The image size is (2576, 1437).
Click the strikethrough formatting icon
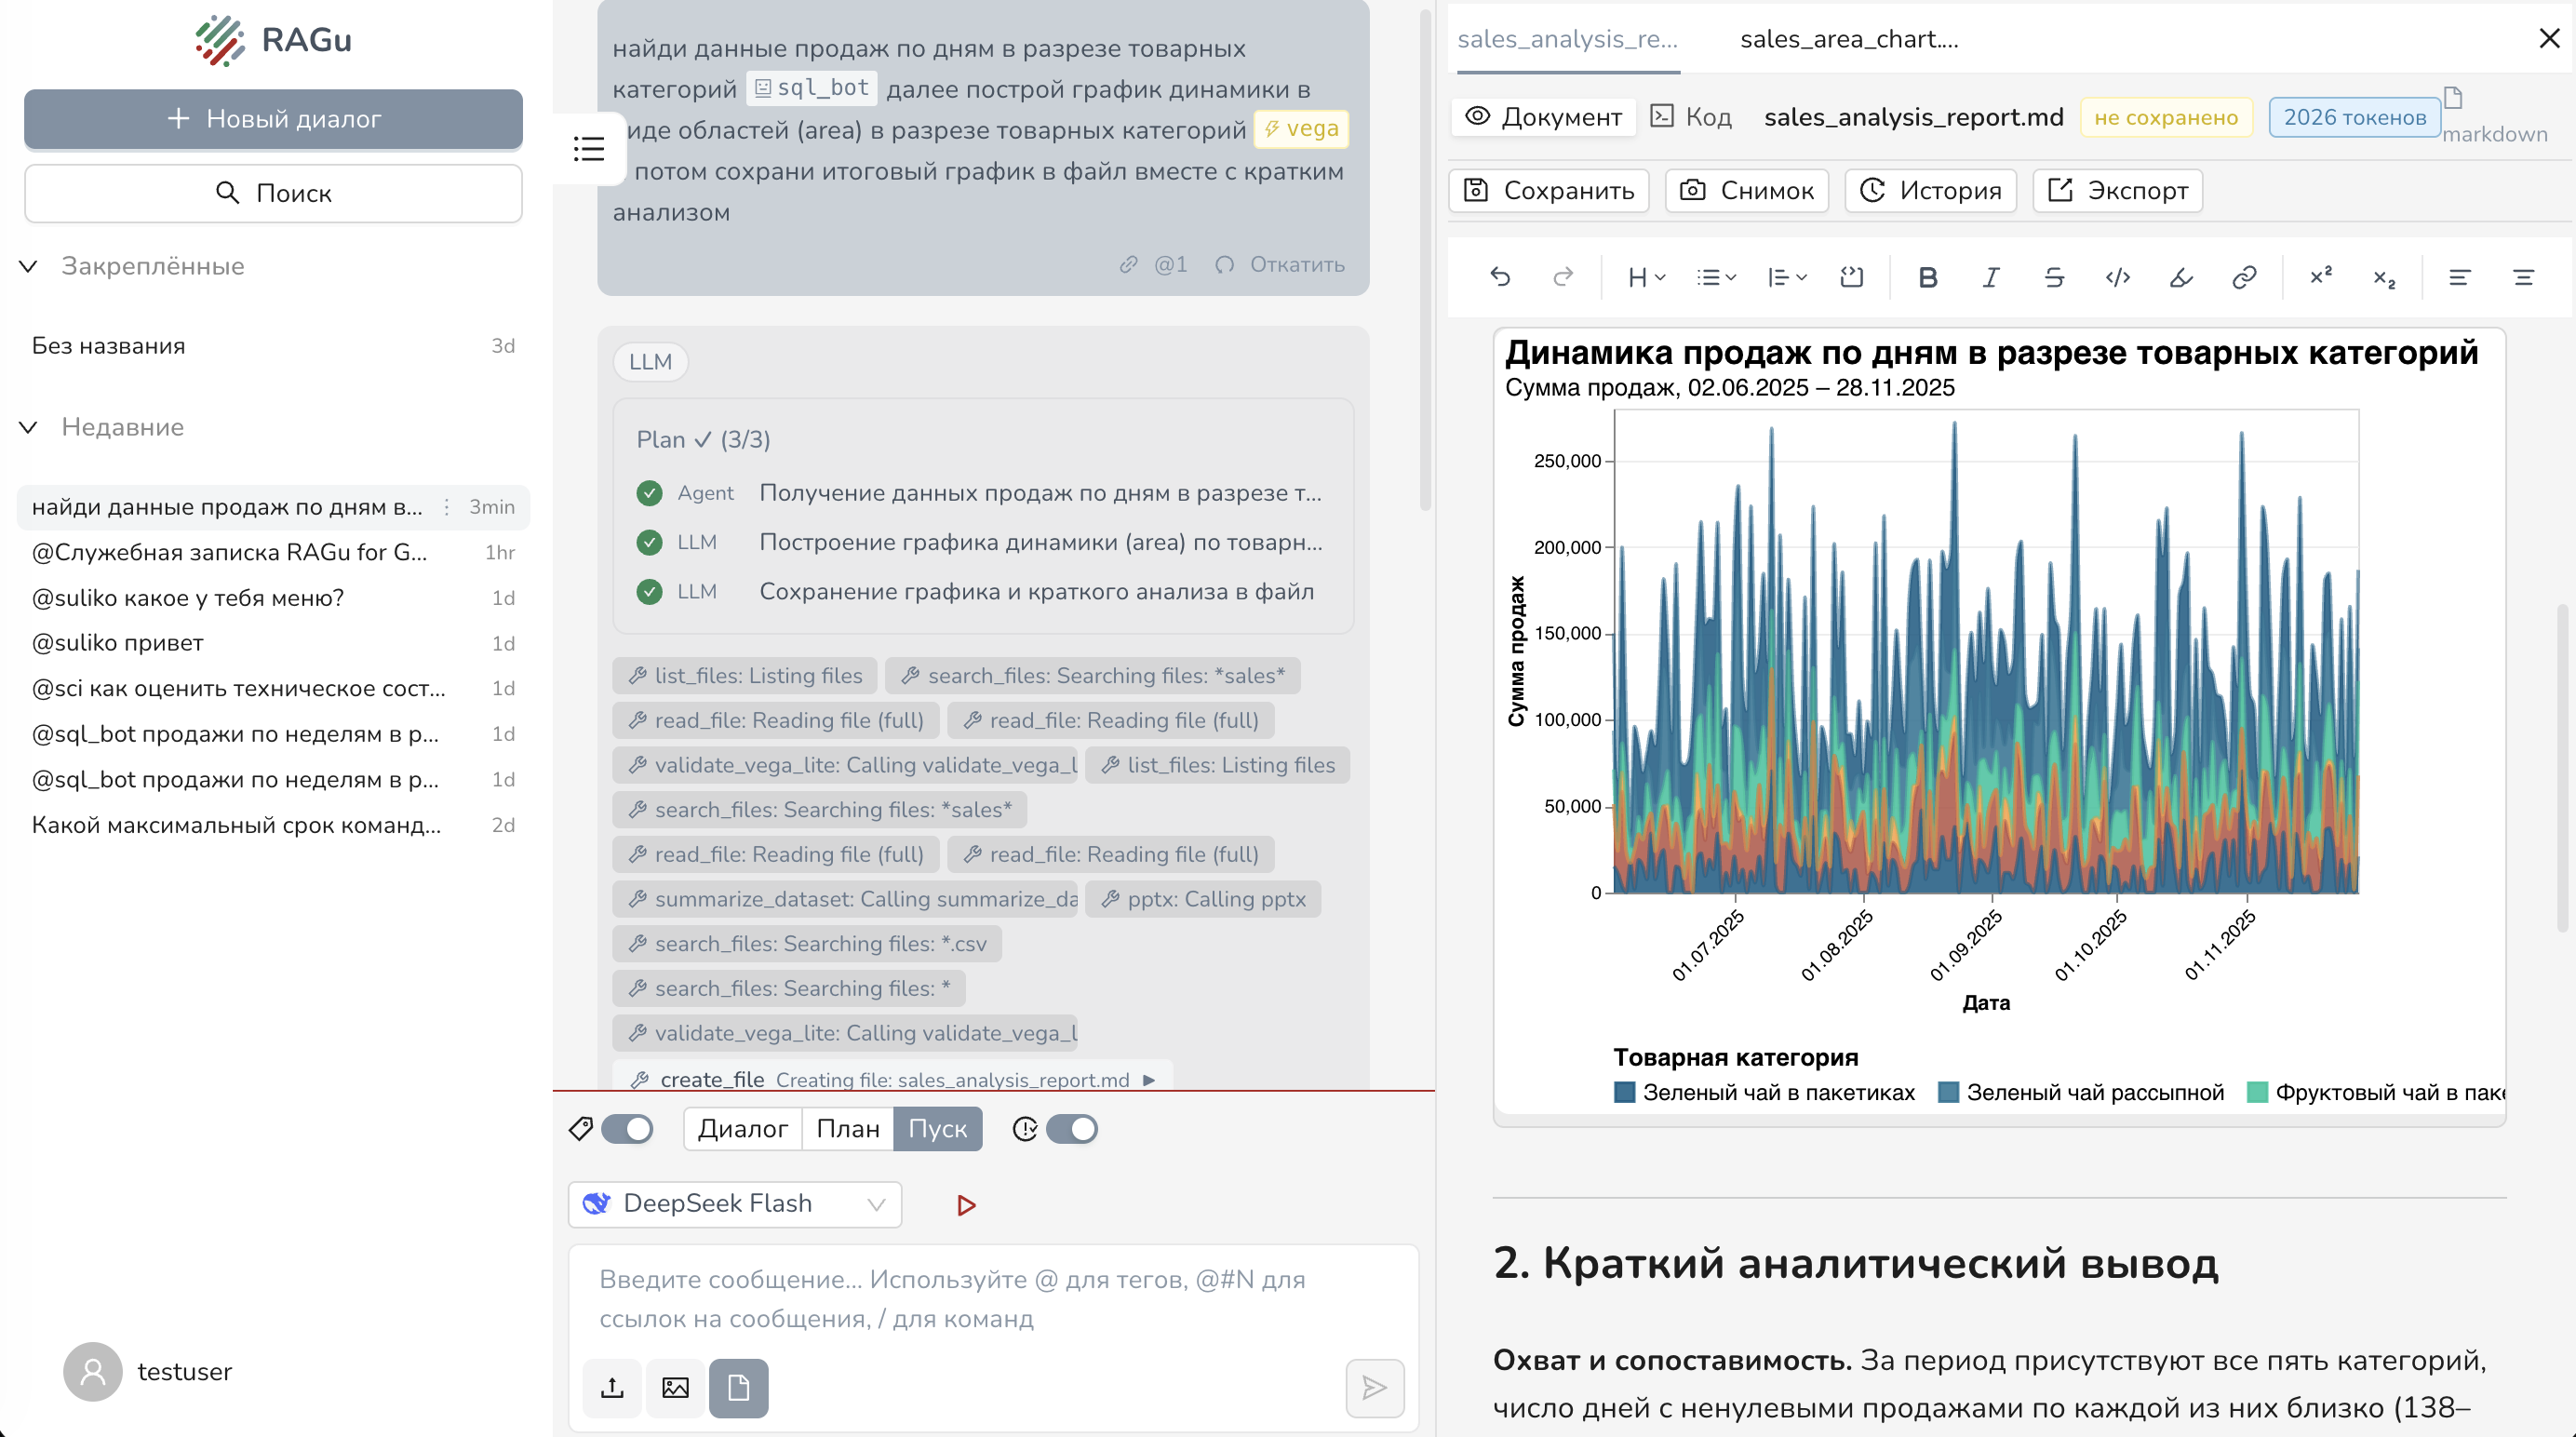click(2054, 277)
